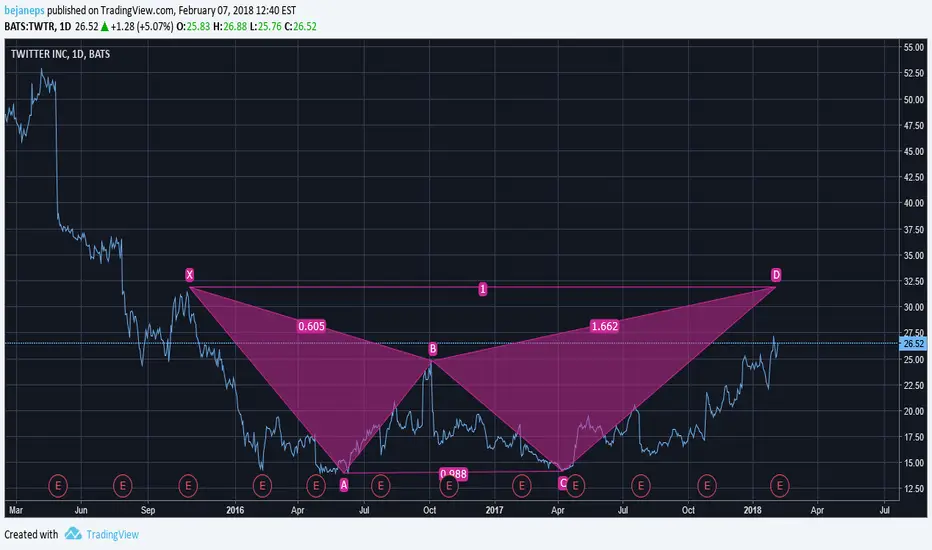The image size is (932, 550).
Task: Open the October 2015 earnings E marker
Action: [188, 486]
